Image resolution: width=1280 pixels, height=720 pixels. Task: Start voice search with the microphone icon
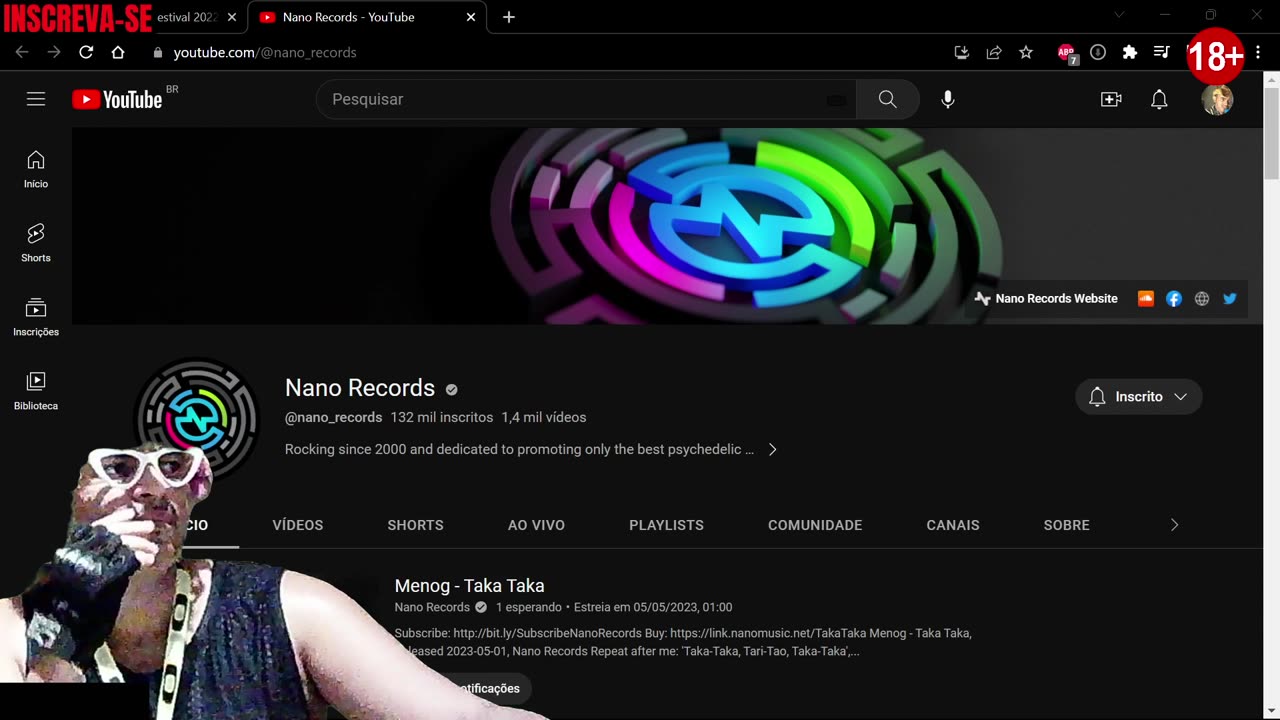point(948,99)
